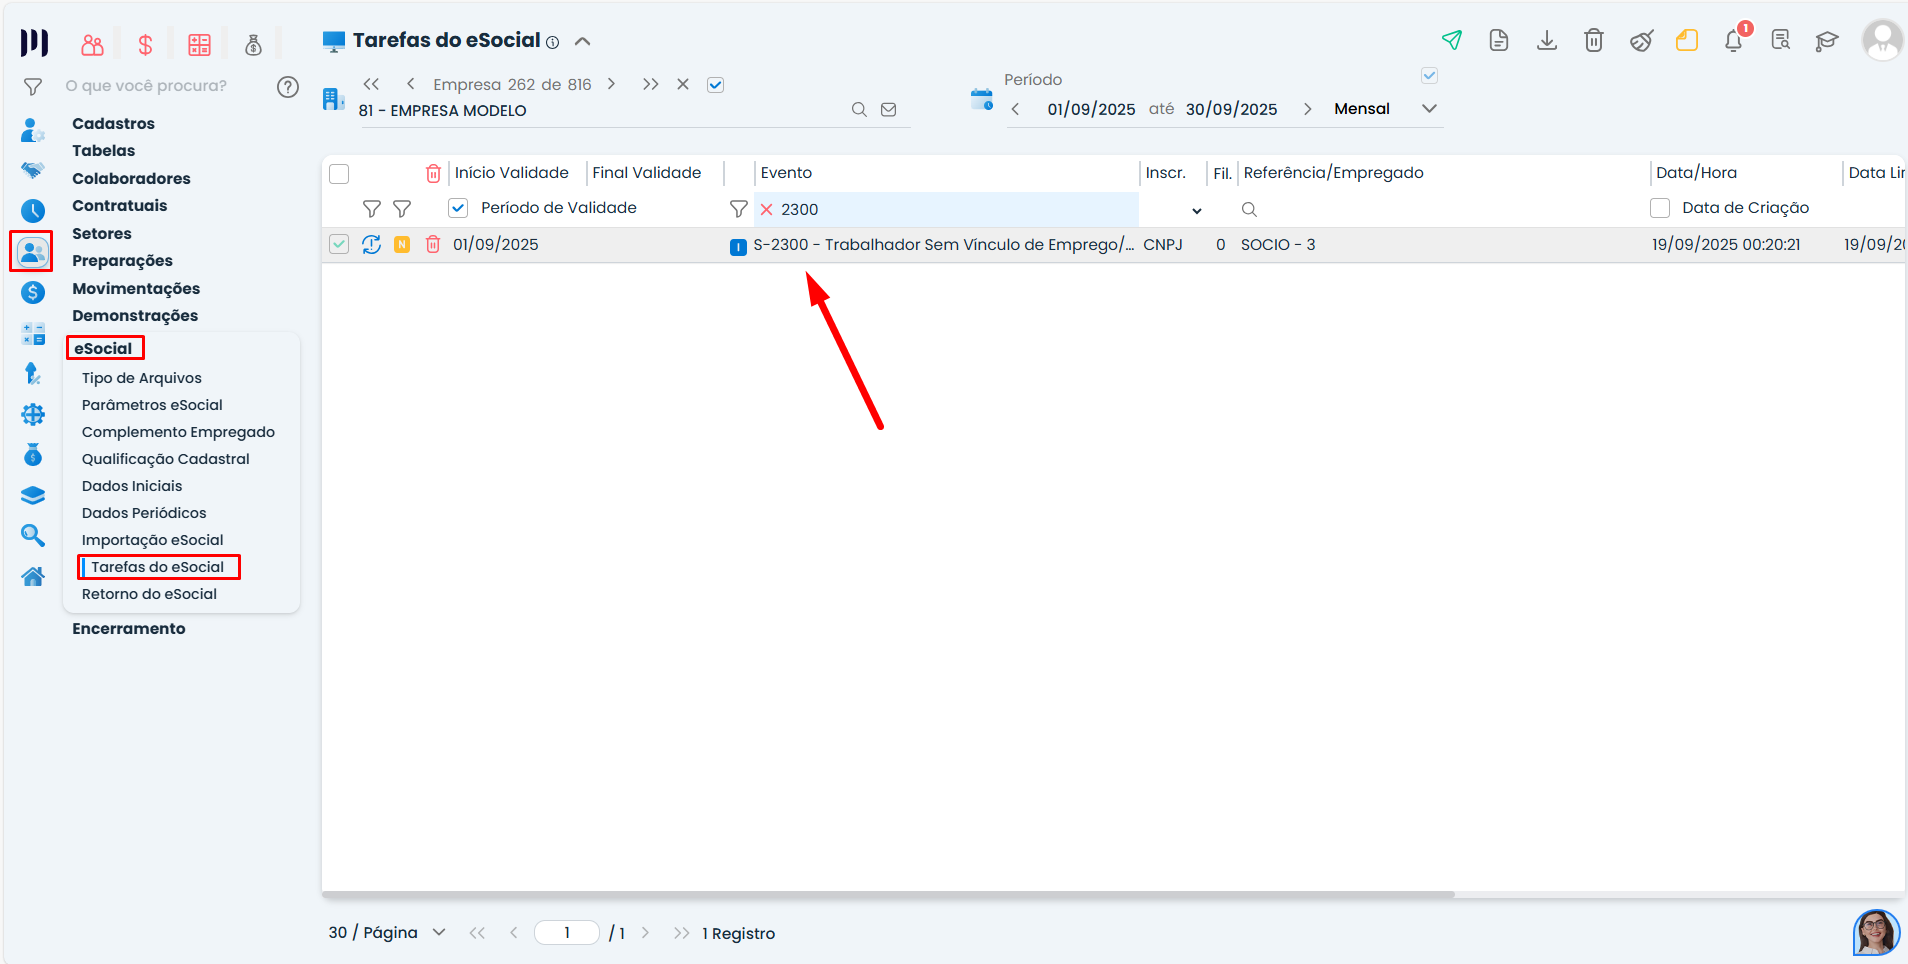
Task: Clear the 2300 event filter with red X
Action: coord(766,210)
